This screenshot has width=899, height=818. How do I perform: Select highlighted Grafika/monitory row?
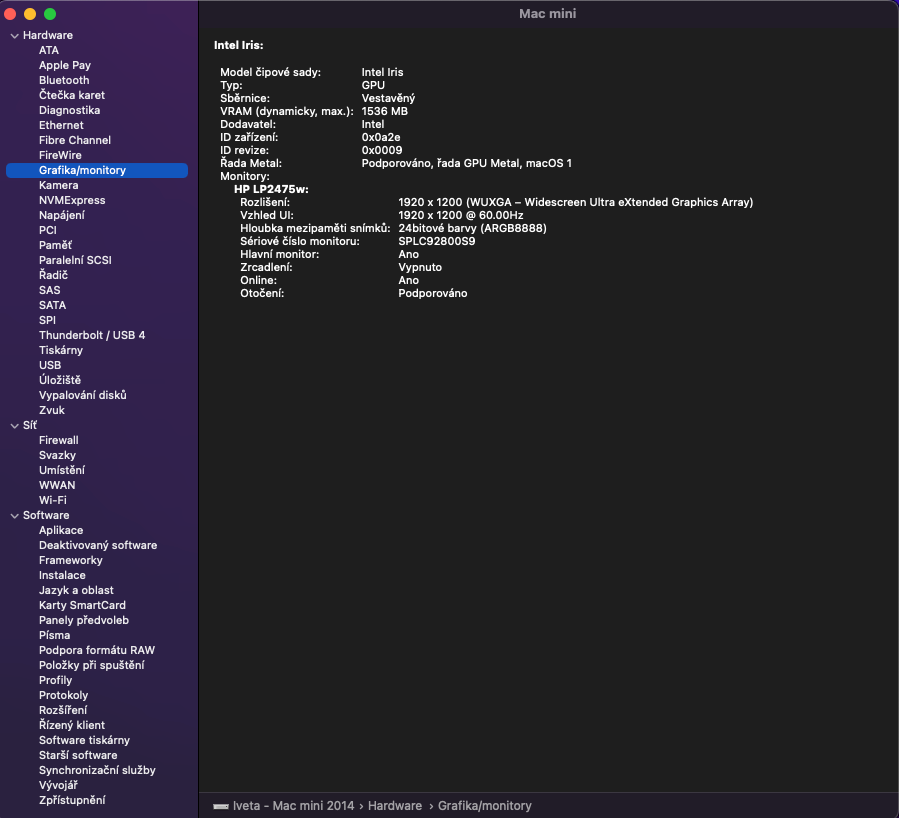(97, 170)
